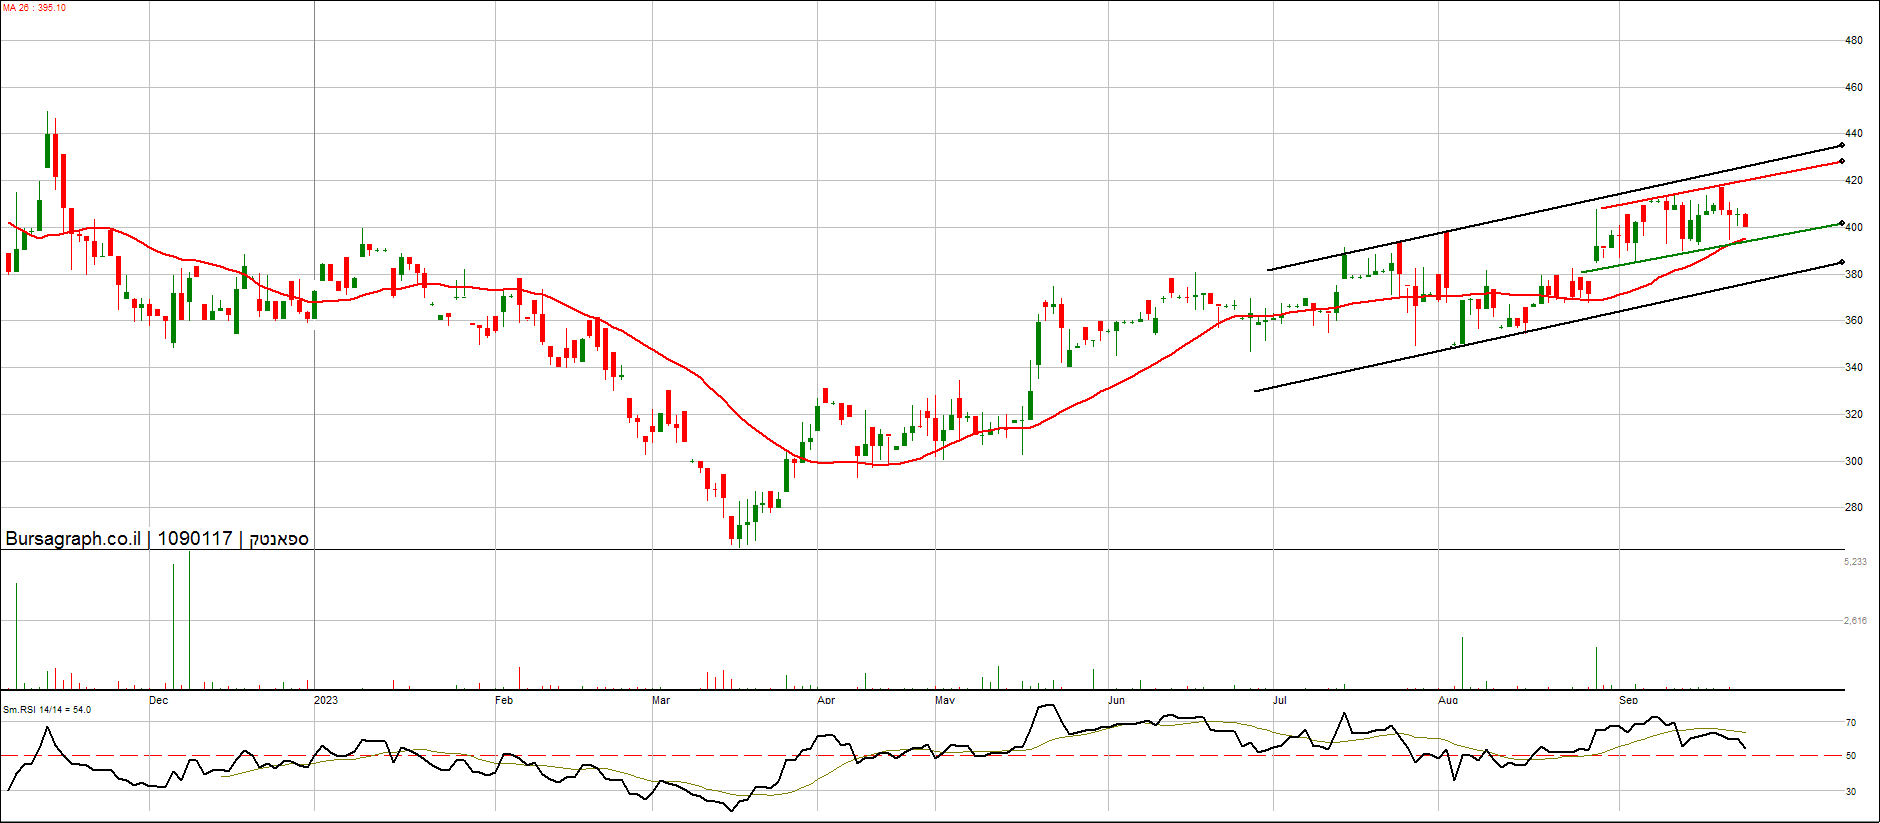Pick the Apr label on the time axis
Screen dimensions: 1880x823
(x=826, y=700)
